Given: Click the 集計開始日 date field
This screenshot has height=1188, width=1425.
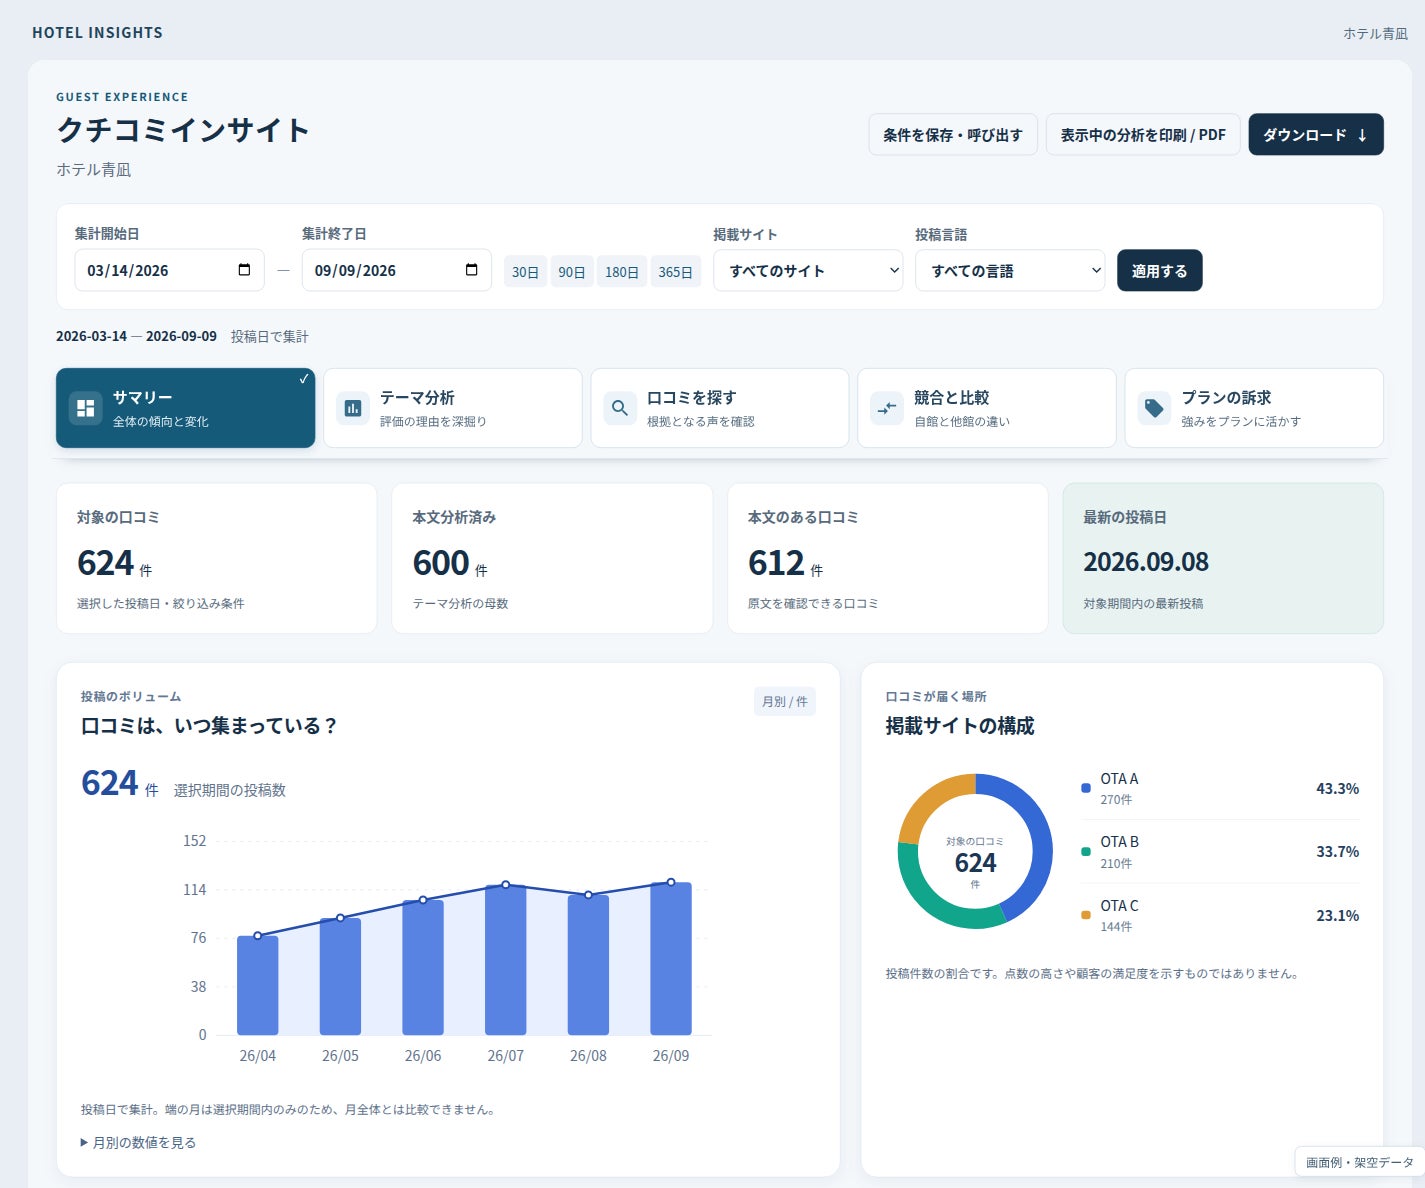Looking at the screenshot, I should point(170,270).
